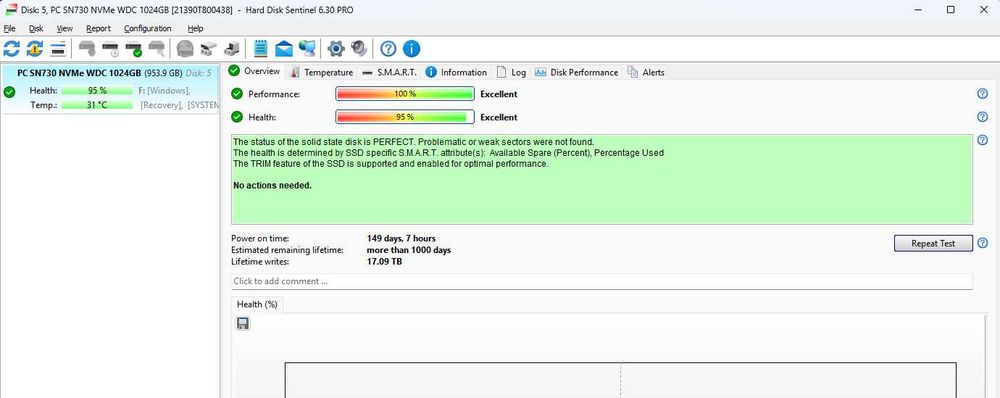The height and width of the screenshot is (398, 1000).
Task: Click the Health 95 % bar in disk list
Action: (x=97, y=91)
